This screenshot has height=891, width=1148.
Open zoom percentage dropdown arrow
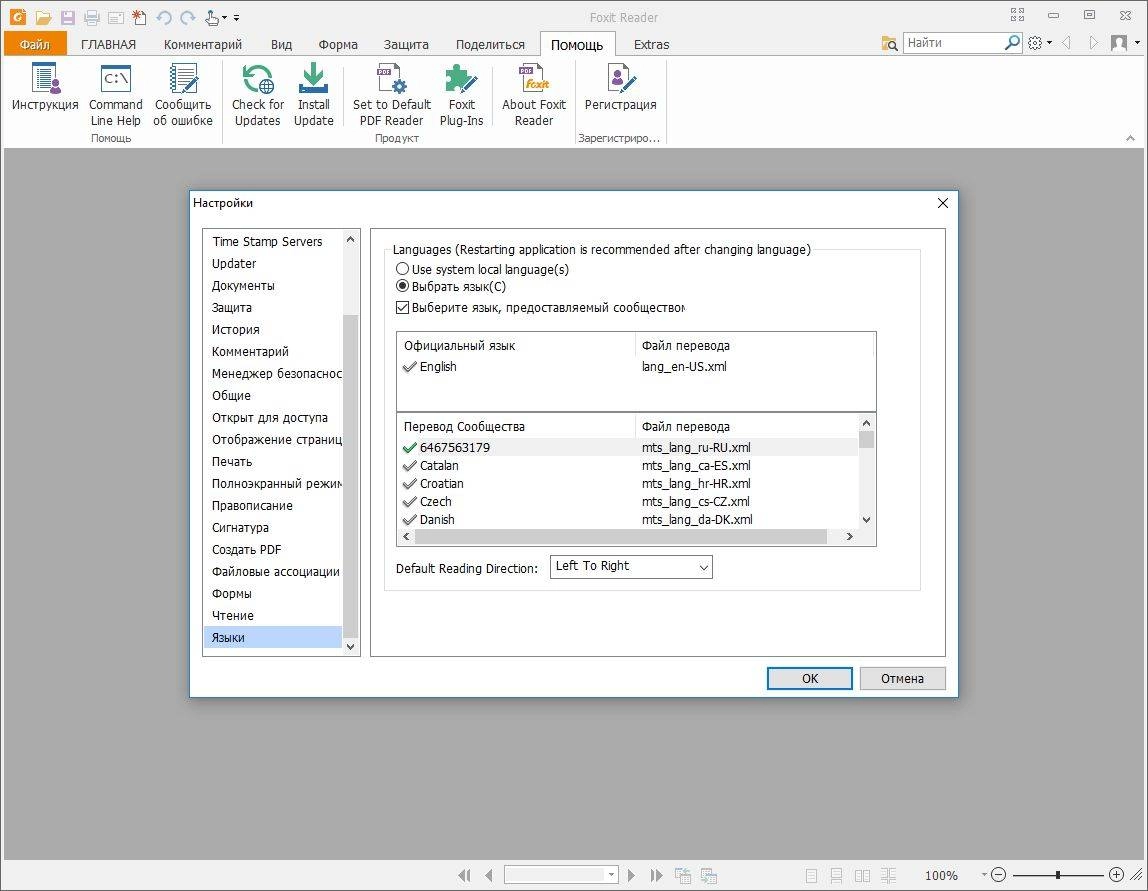[983, 875]
